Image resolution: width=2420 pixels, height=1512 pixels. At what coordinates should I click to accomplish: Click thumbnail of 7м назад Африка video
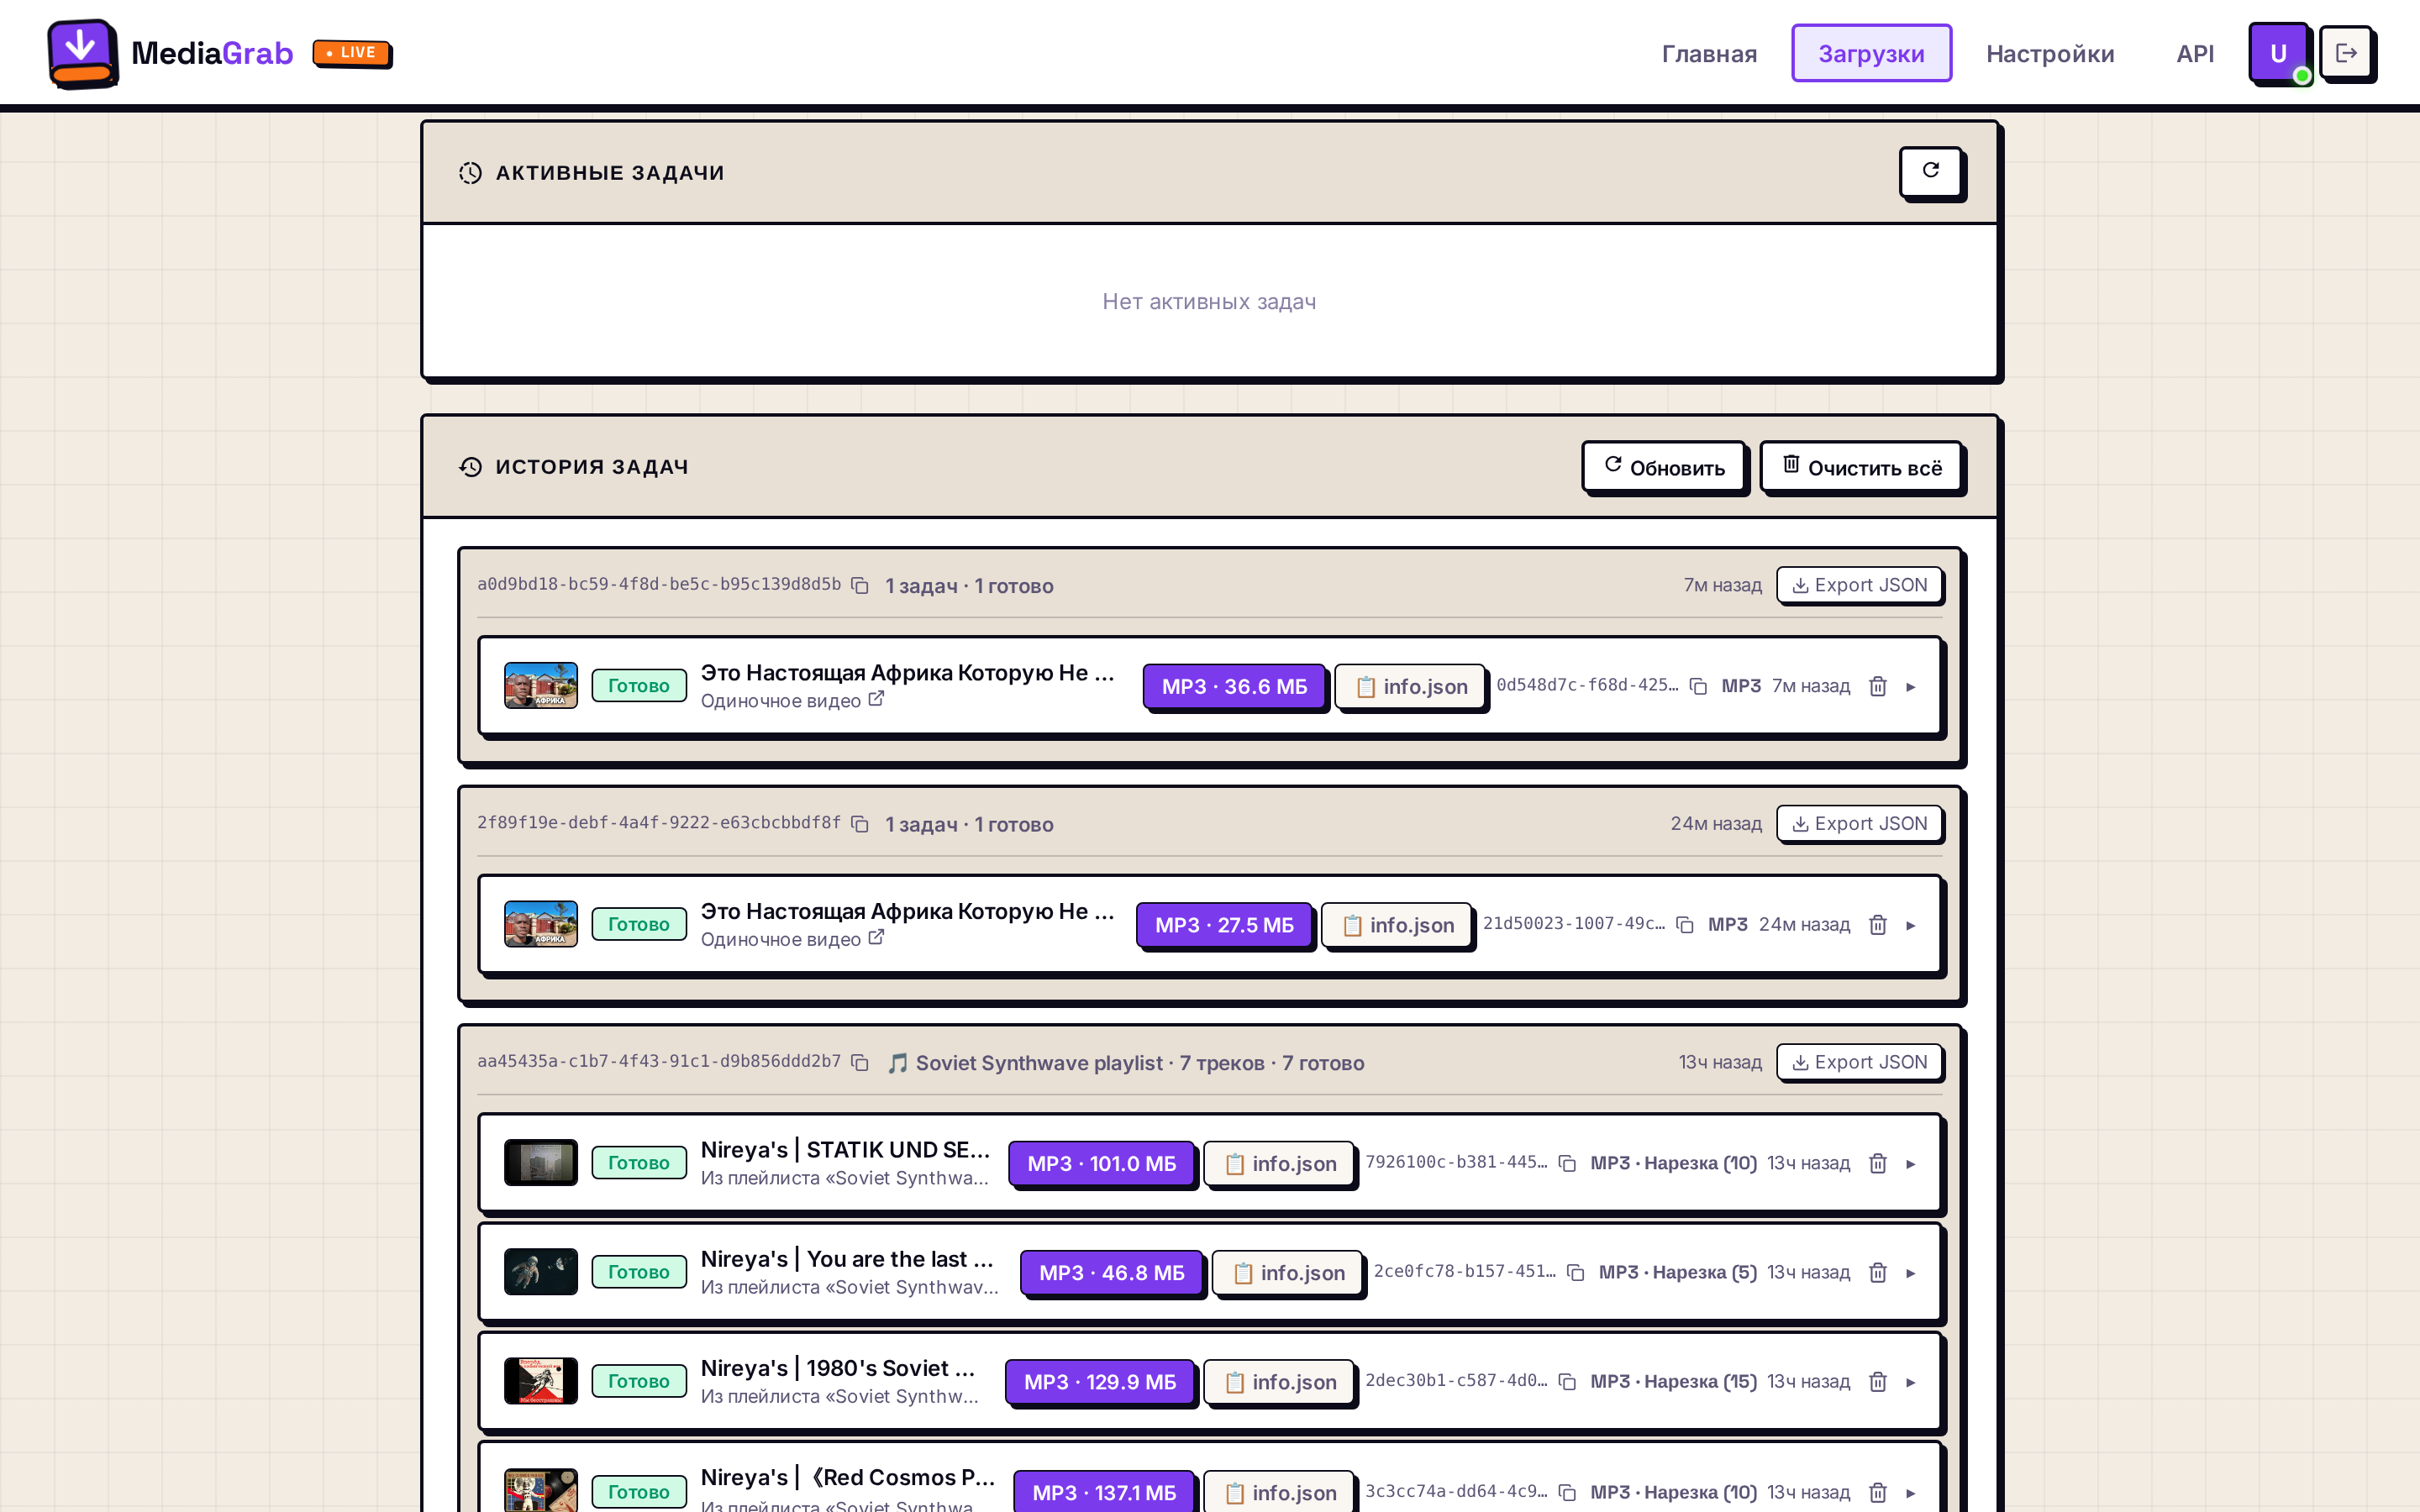coord(541,686)
